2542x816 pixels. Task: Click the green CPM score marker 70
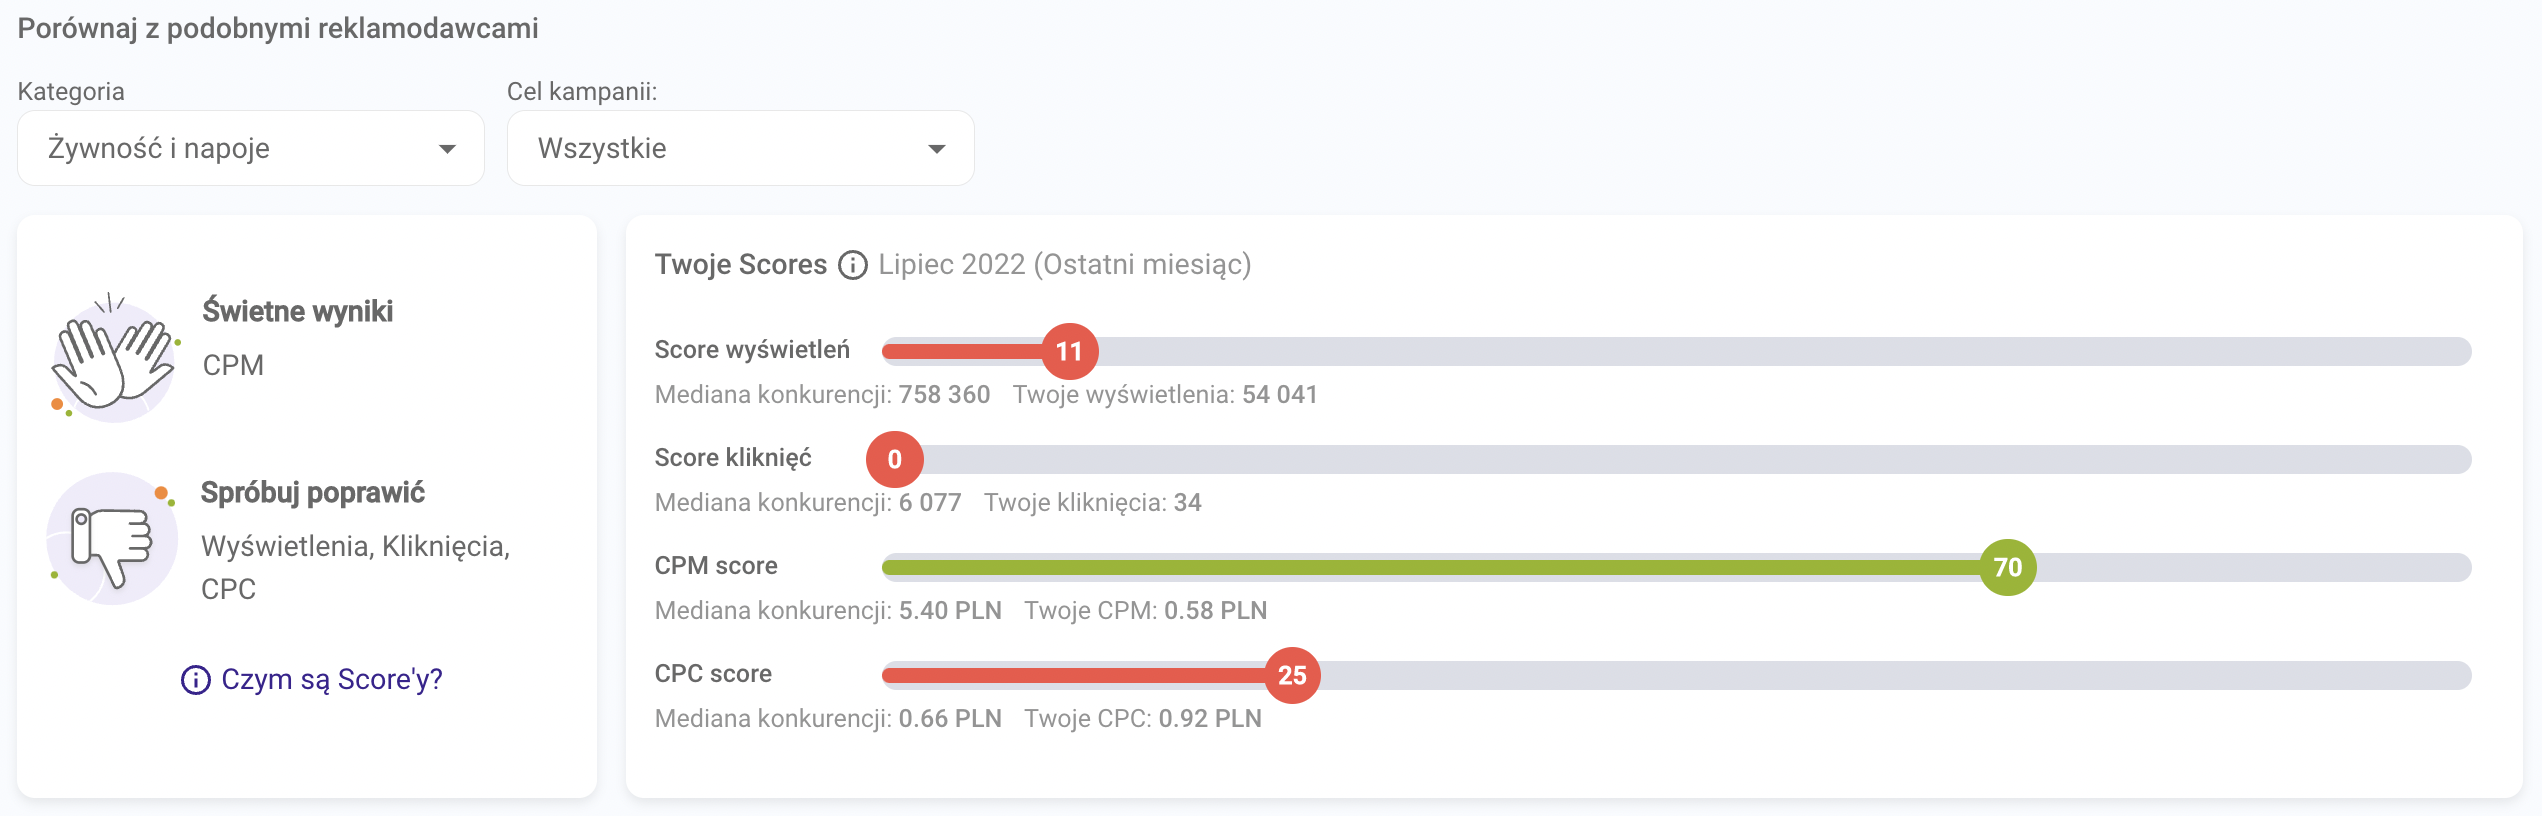click(x=2007, y=568)
